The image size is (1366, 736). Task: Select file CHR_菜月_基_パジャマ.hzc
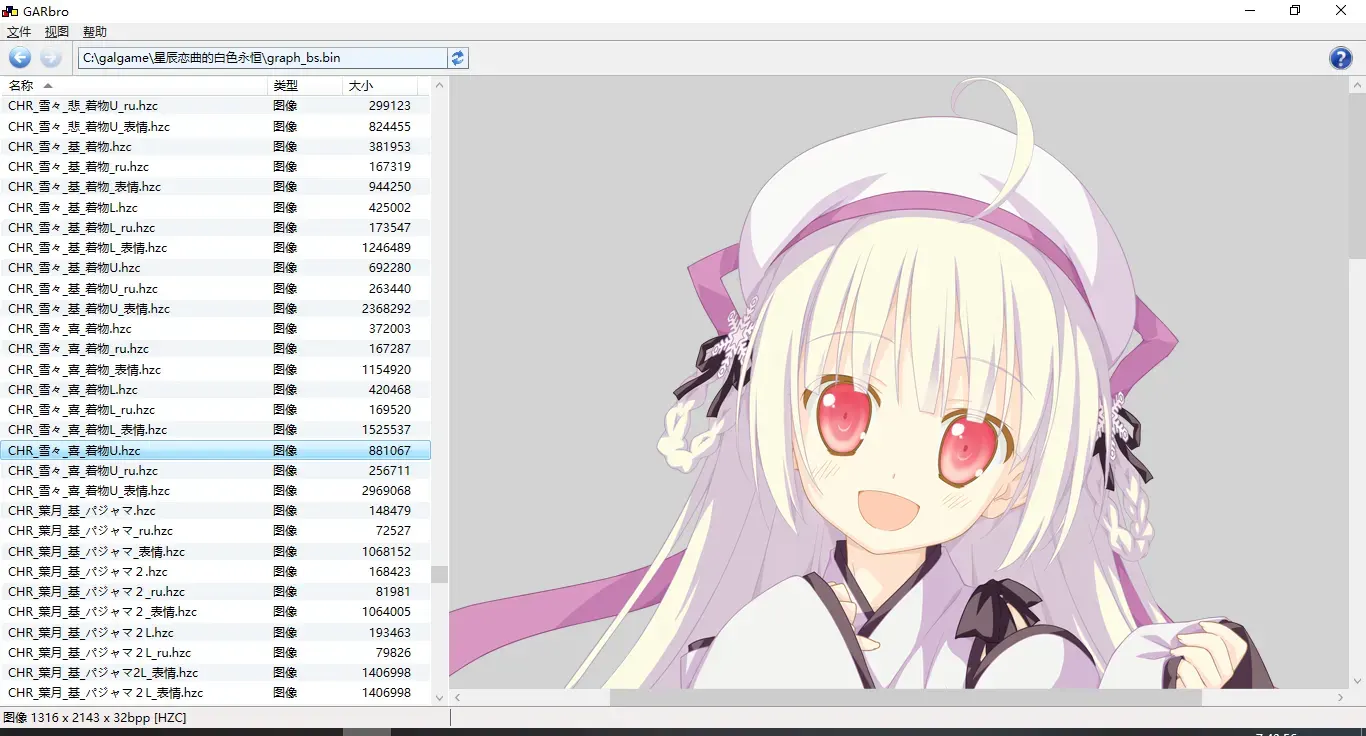[215, 510]
